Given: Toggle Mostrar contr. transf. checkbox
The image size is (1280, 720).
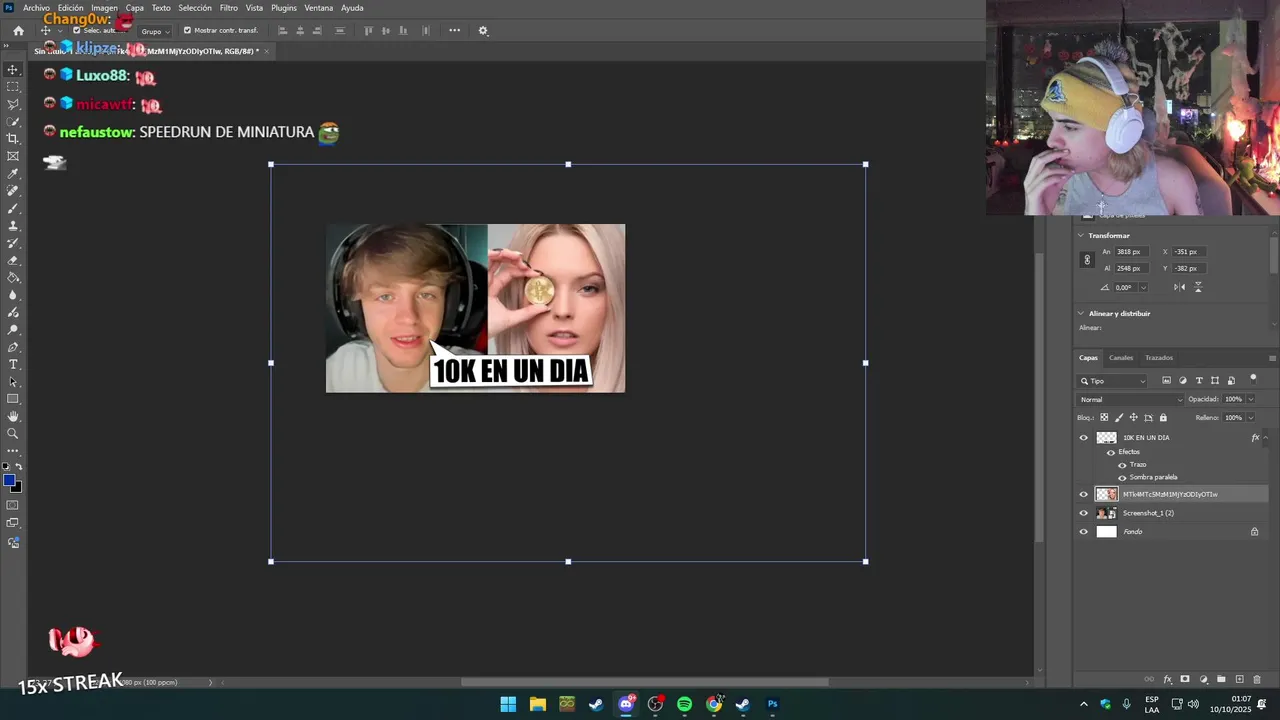Looking at the screenshot, I should point(187,31).
